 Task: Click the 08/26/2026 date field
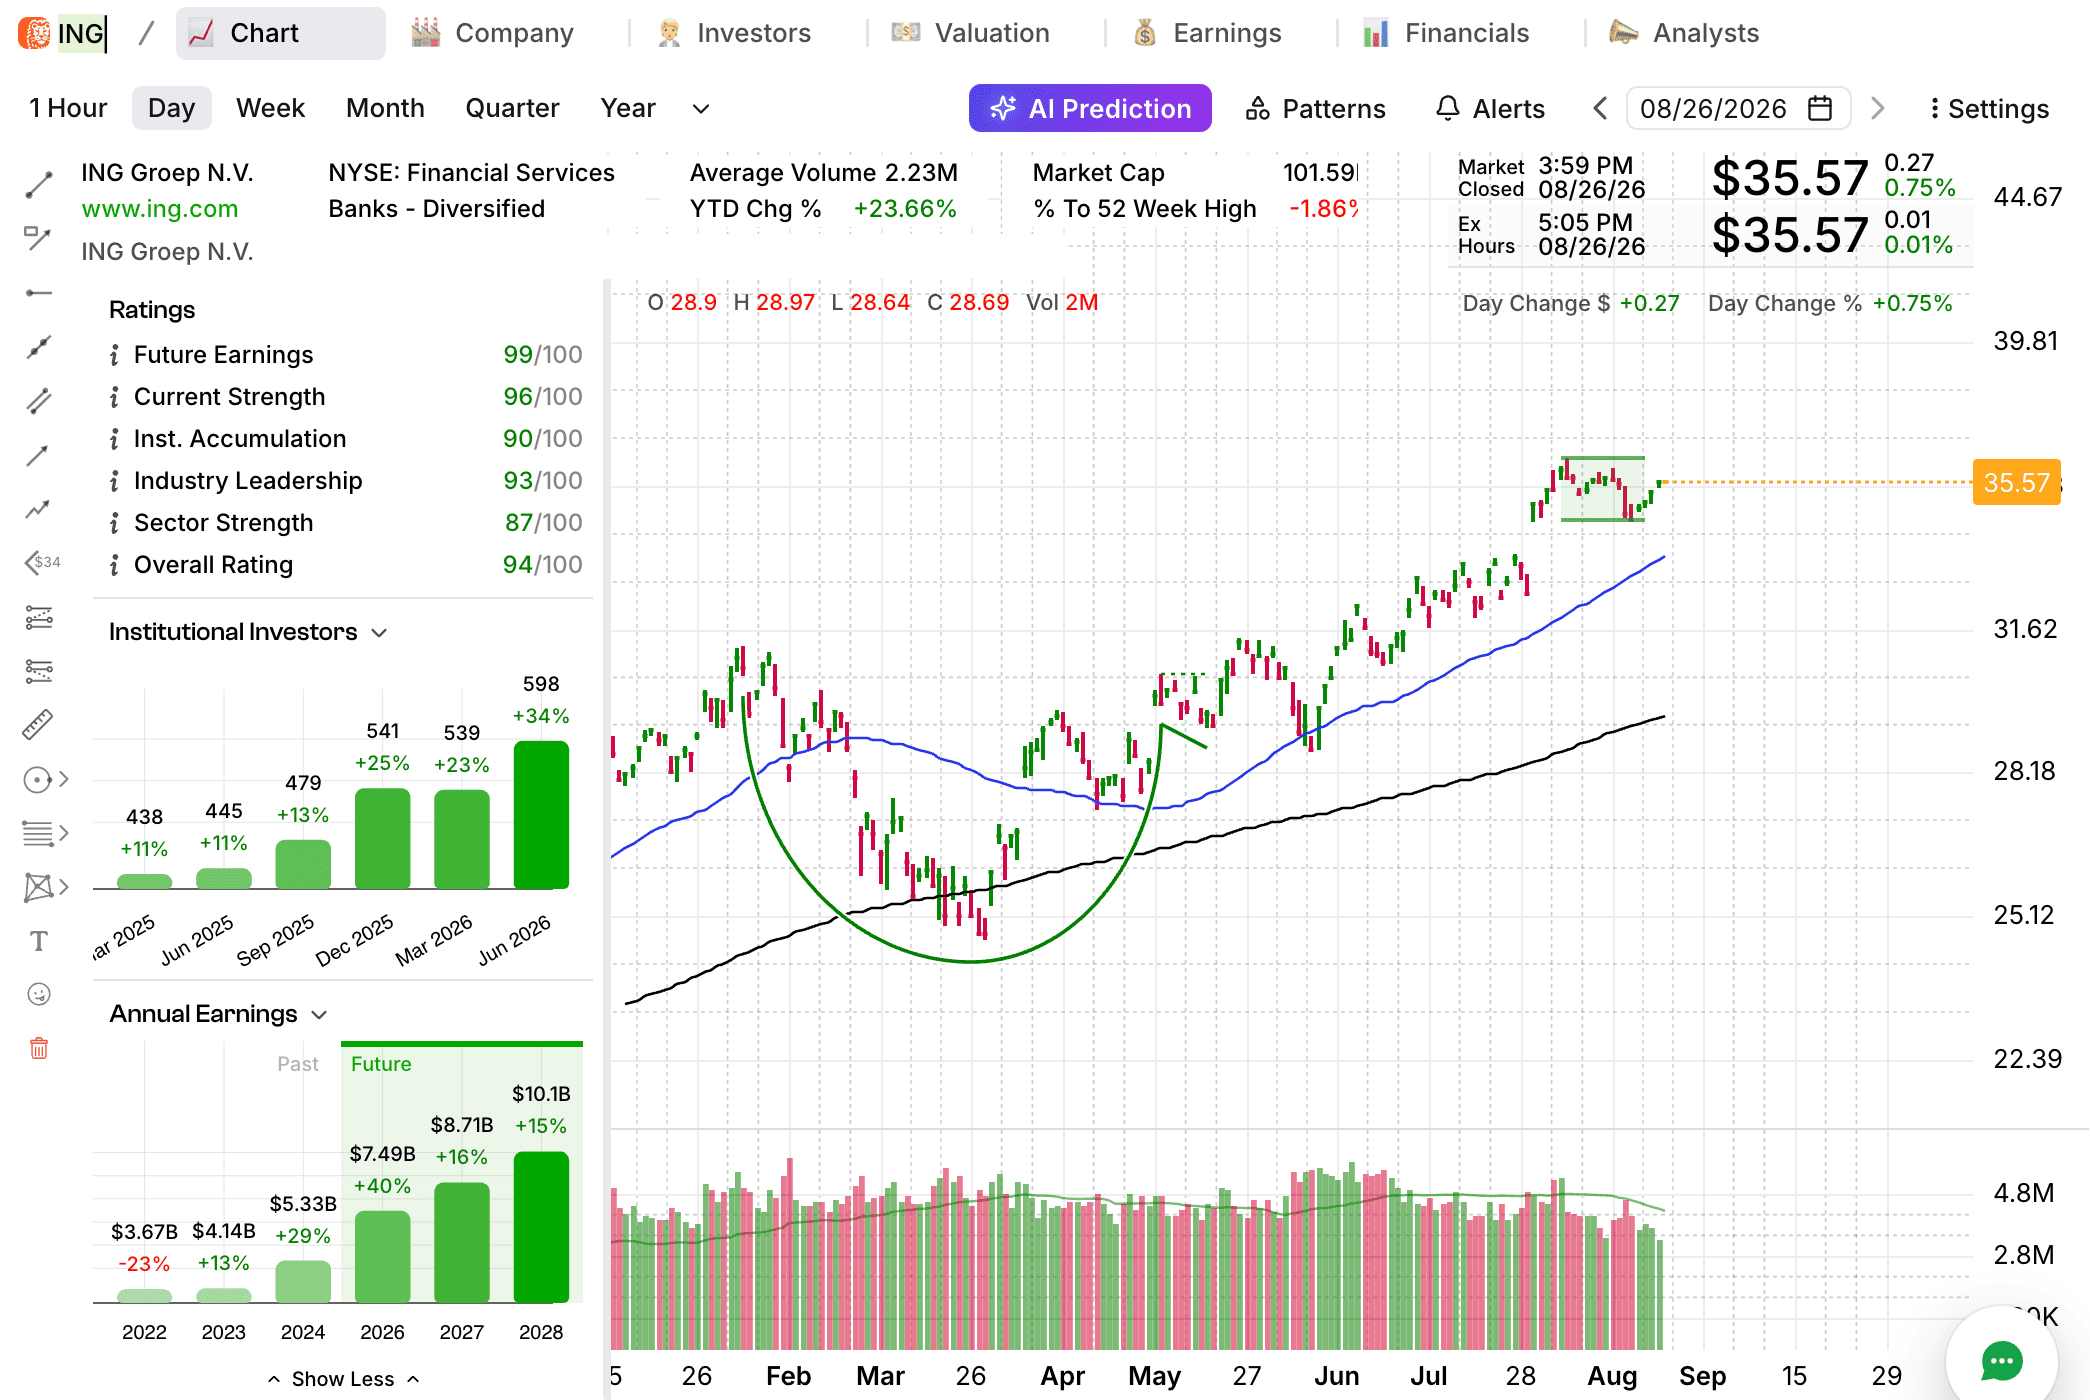1738,108
